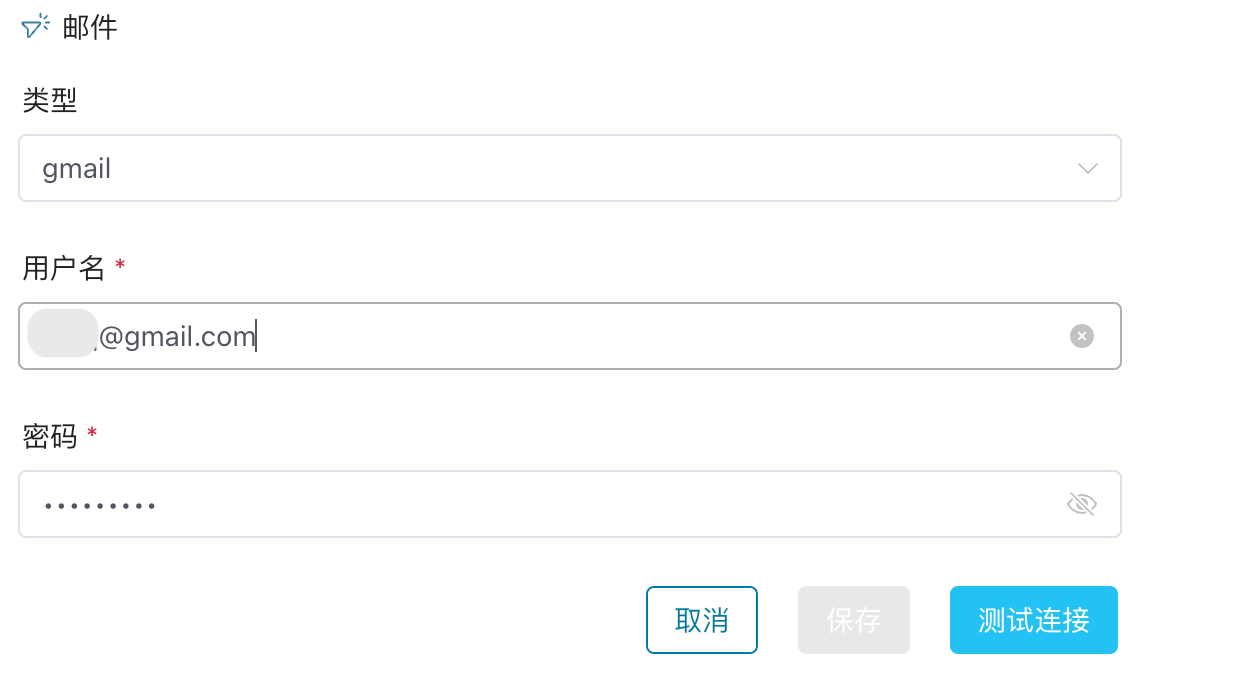Click the dropdown arrow on the gmail selector
This screenshot has height=674, width=1234.
[x=1087, y=168]
